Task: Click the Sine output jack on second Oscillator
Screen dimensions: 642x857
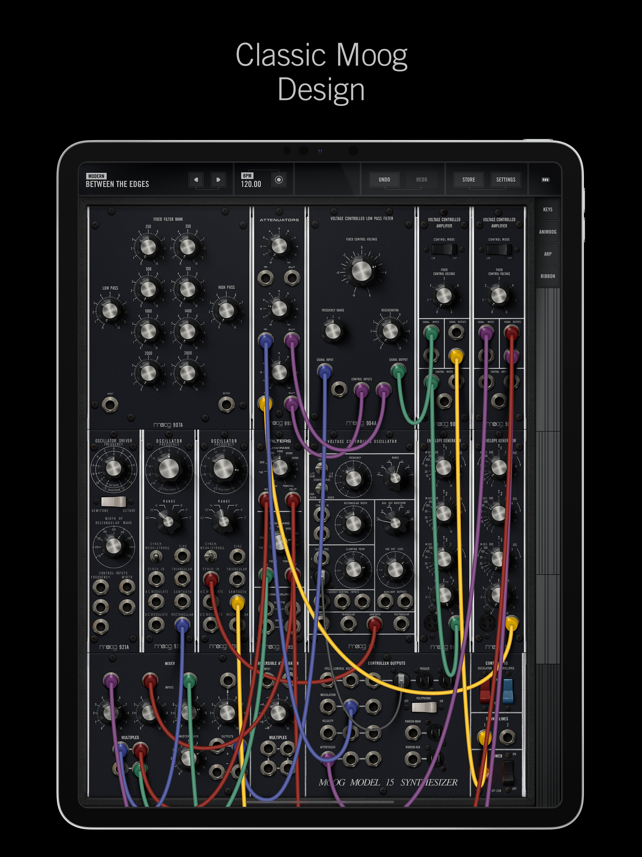Action: coord(237,556)
